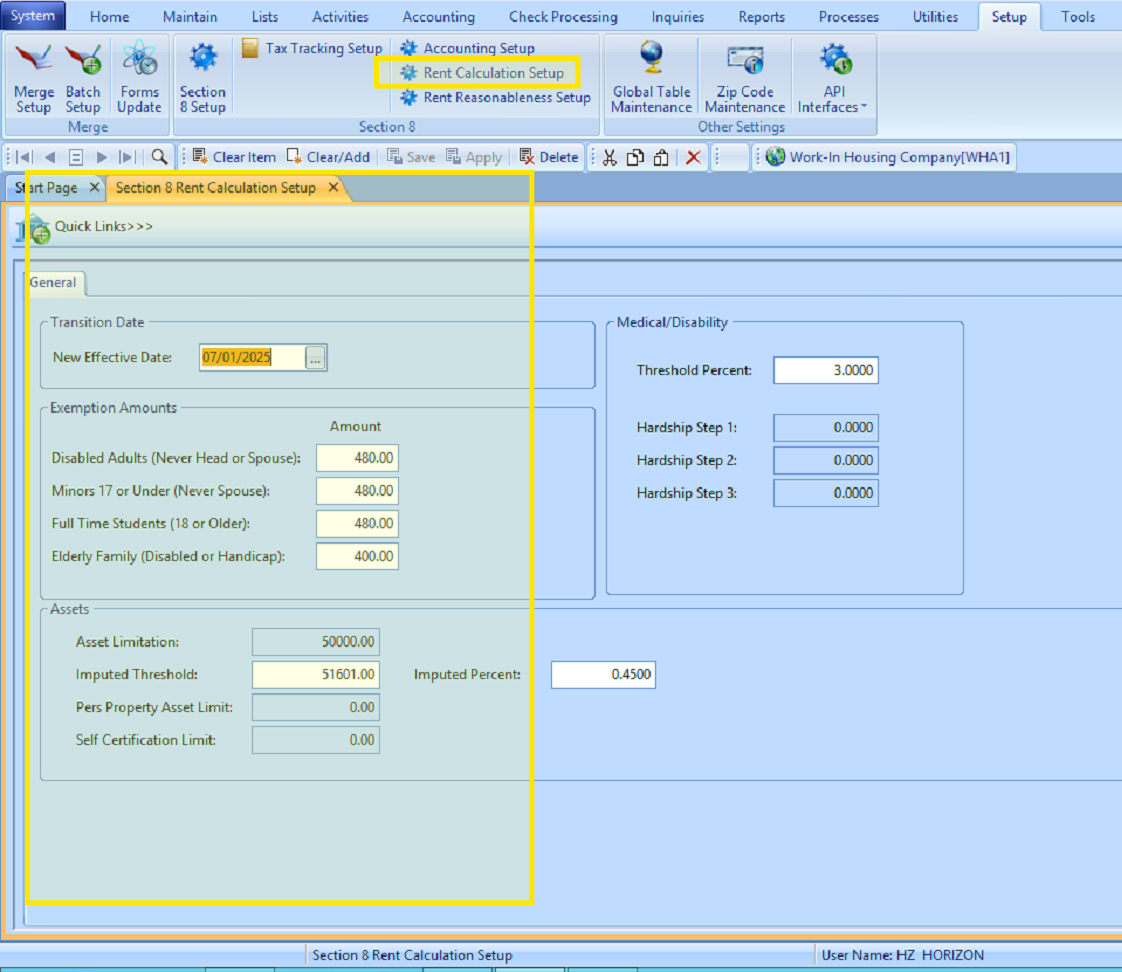This screenshot has width=1122, height=972.
Task: Click the Clear/Add button
Action: point(329,157)
